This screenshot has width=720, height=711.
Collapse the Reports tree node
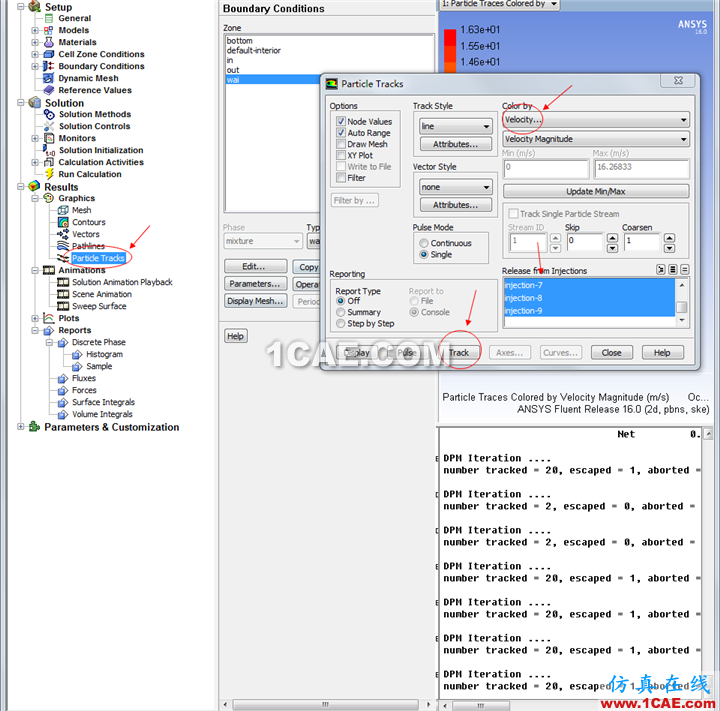35,330
